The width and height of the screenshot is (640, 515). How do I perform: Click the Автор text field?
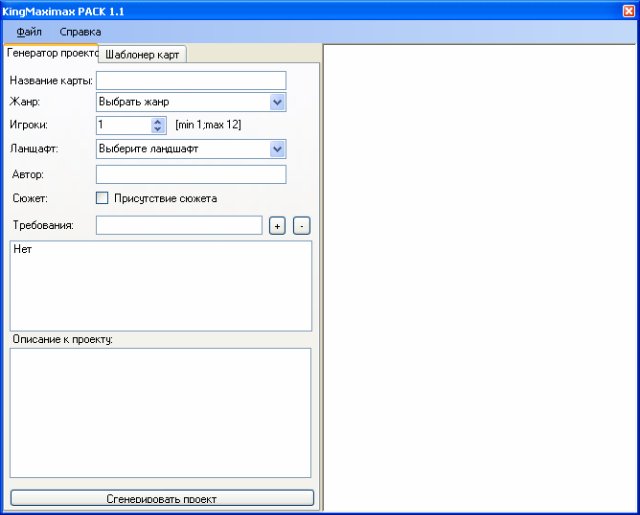[191, 175]
